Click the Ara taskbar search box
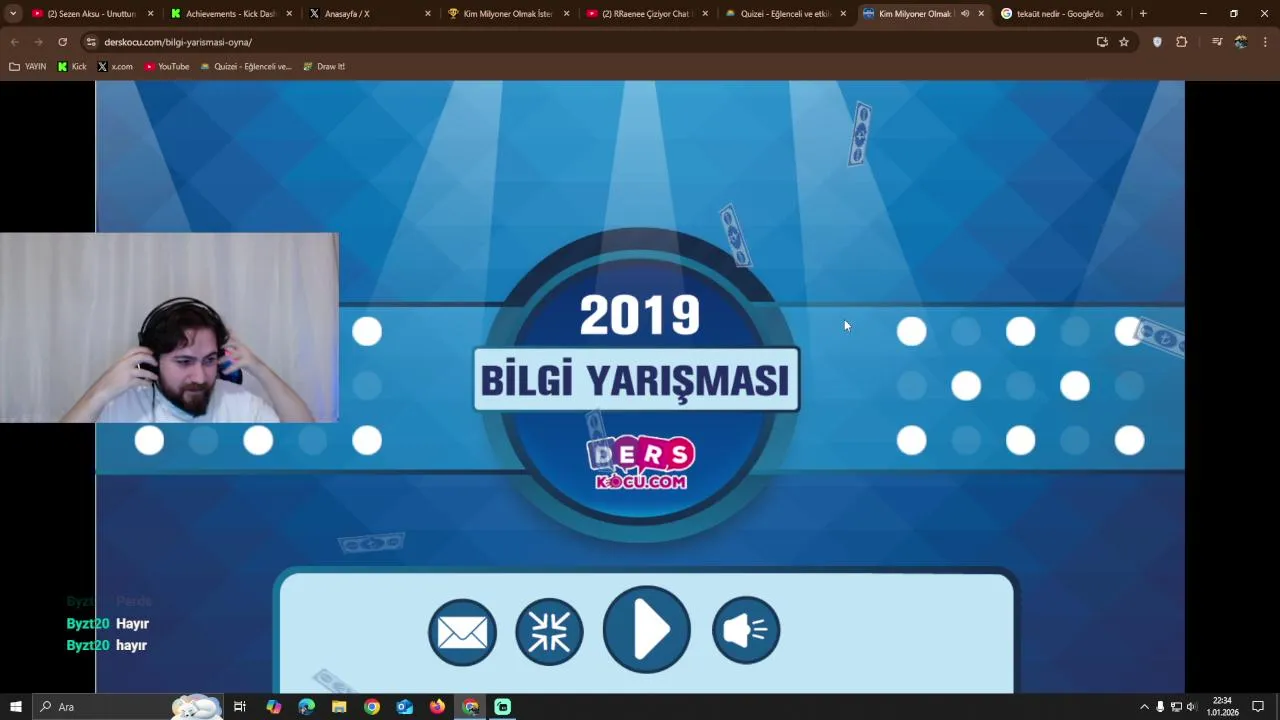Image resolution: width=1280 pixels, height=720 pixels. [x=128, y=707]
